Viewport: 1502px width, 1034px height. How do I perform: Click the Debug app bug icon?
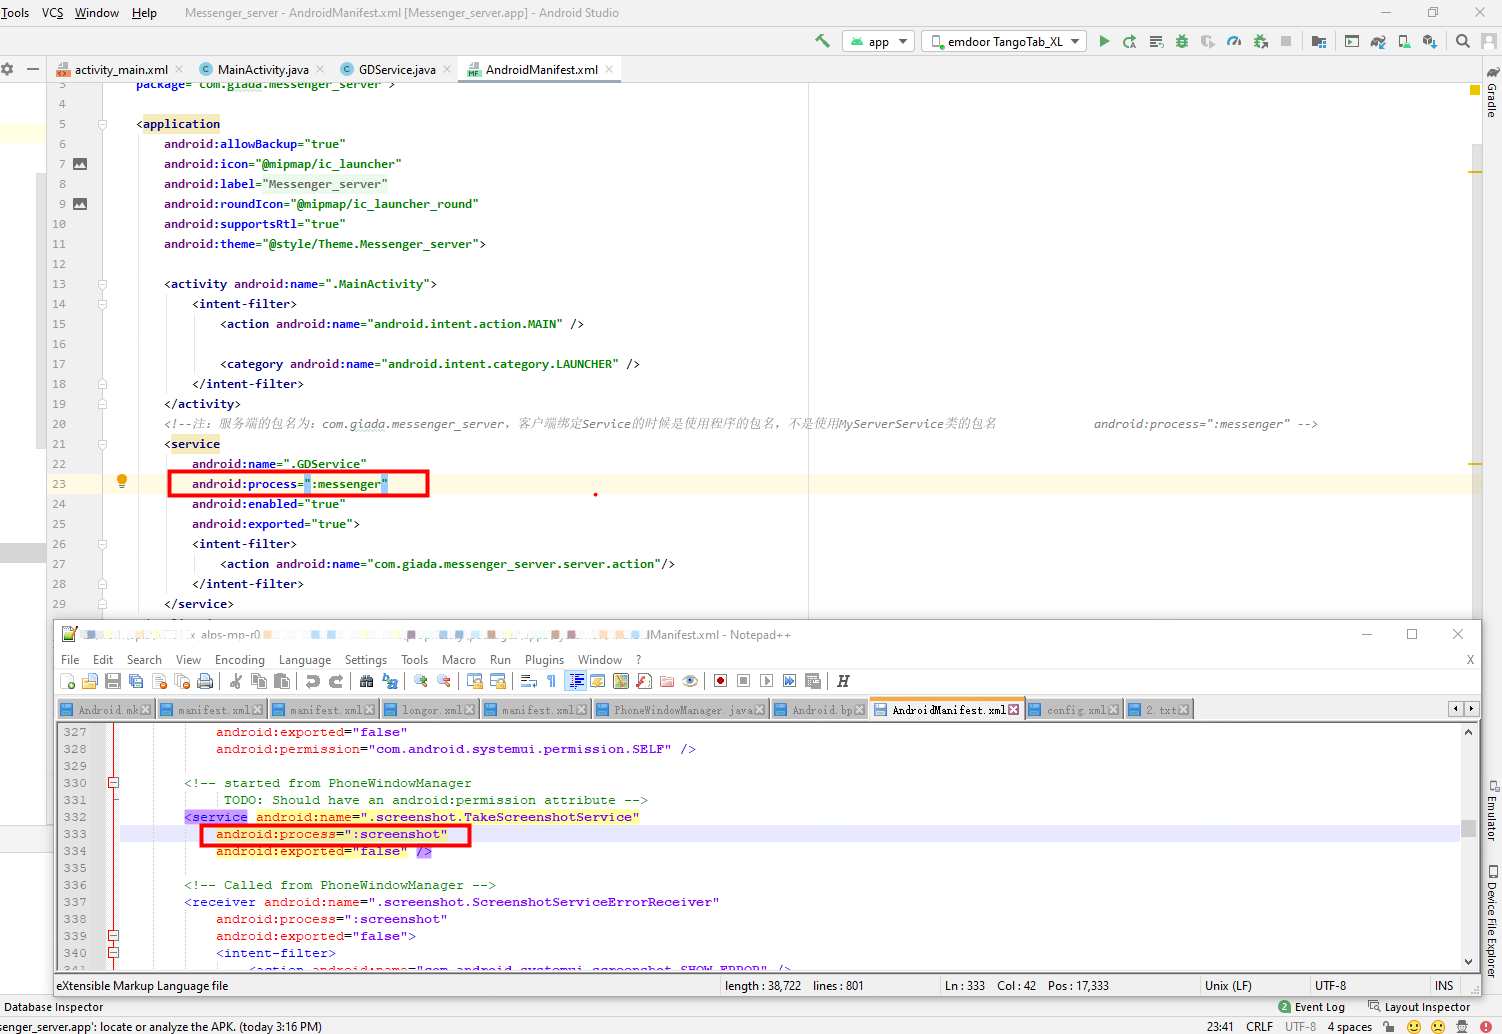[1182, 41]
